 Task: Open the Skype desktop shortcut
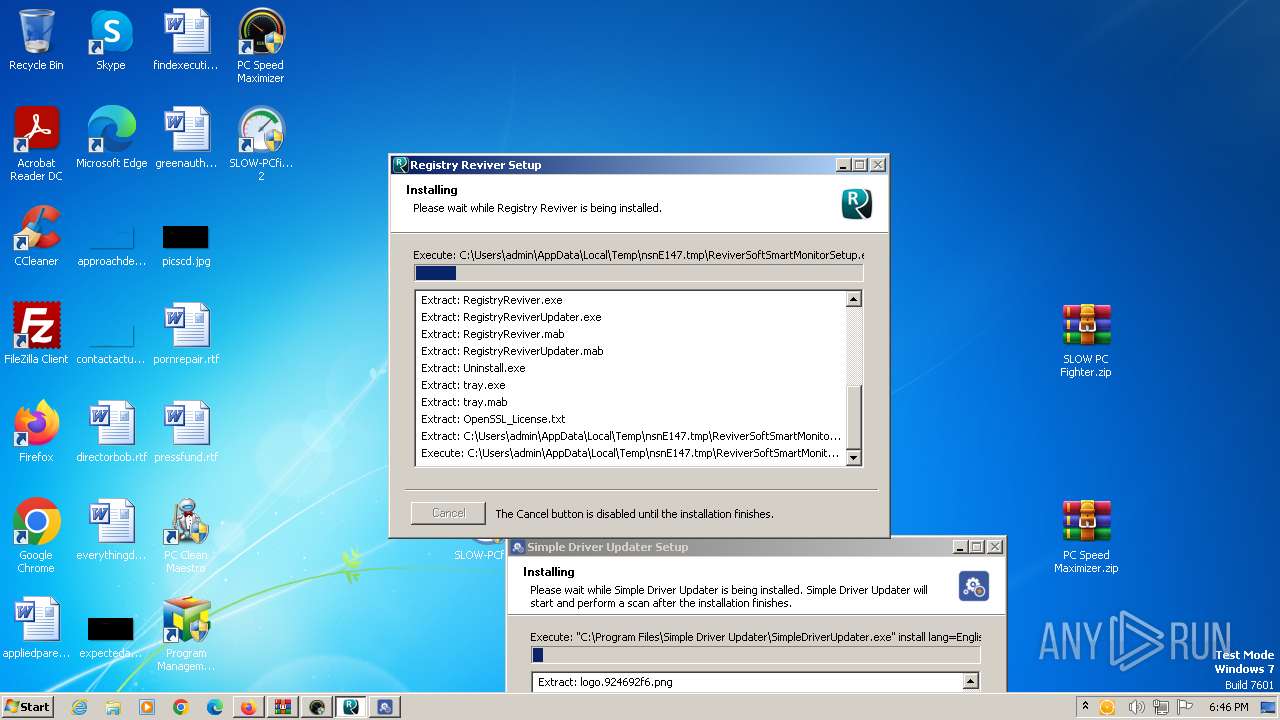coord(110,40)
